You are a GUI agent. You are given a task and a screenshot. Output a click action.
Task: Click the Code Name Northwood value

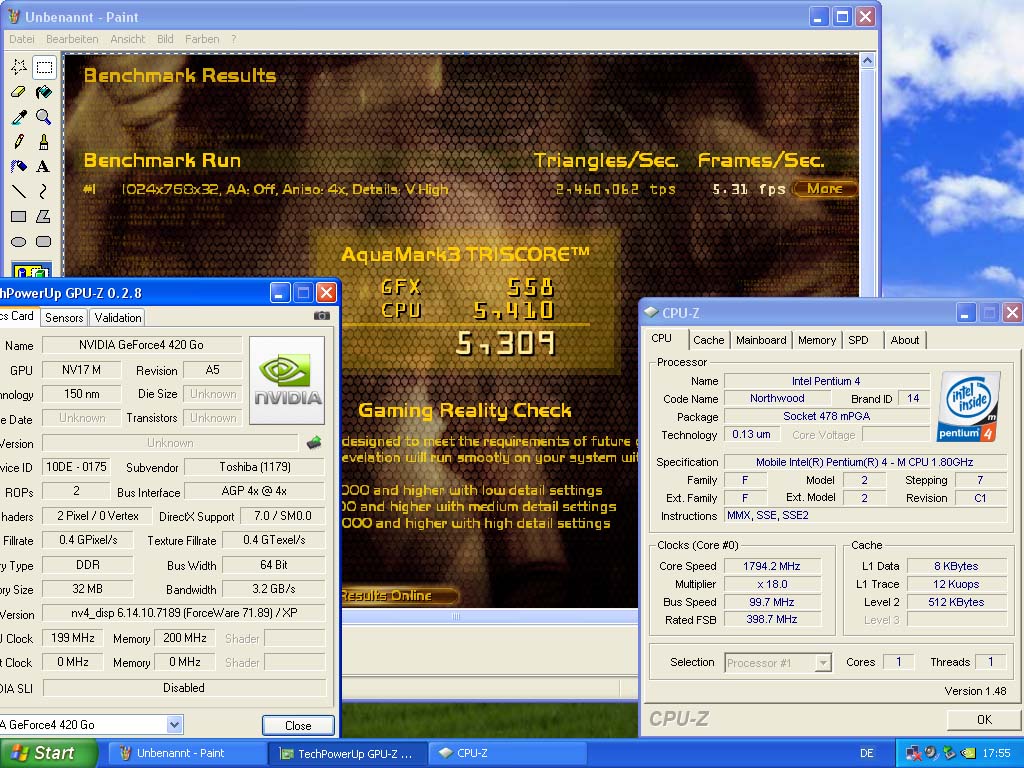coord(777,398)
